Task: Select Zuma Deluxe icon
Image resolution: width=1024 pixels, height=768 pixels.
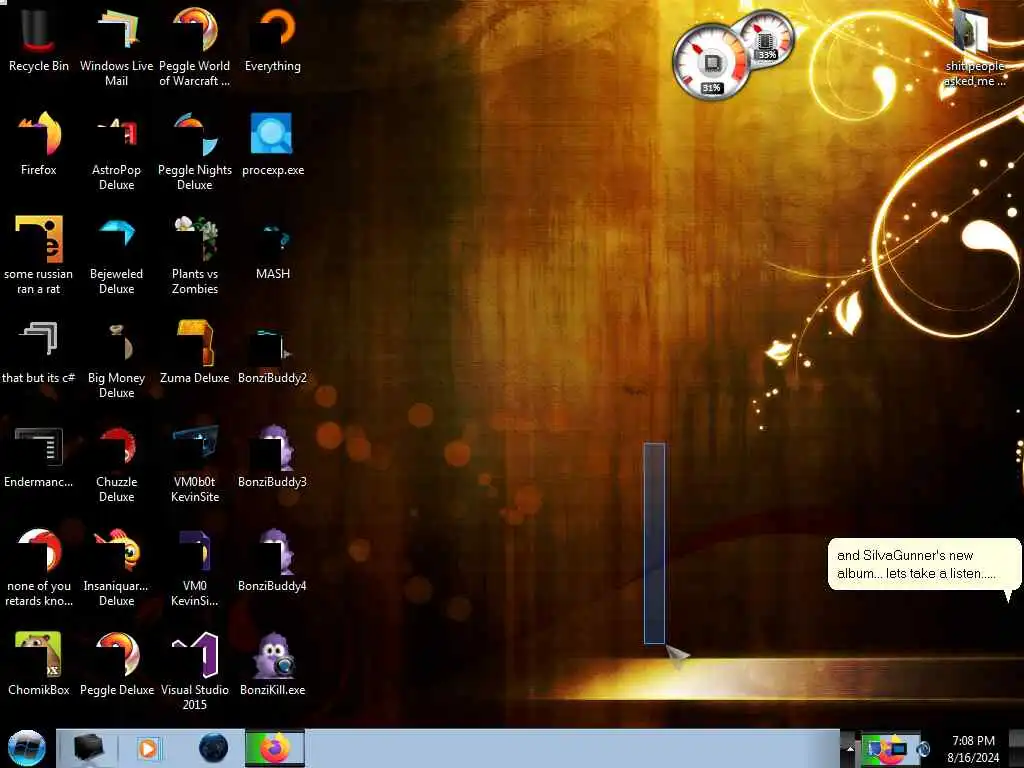Action: [195, 353]
